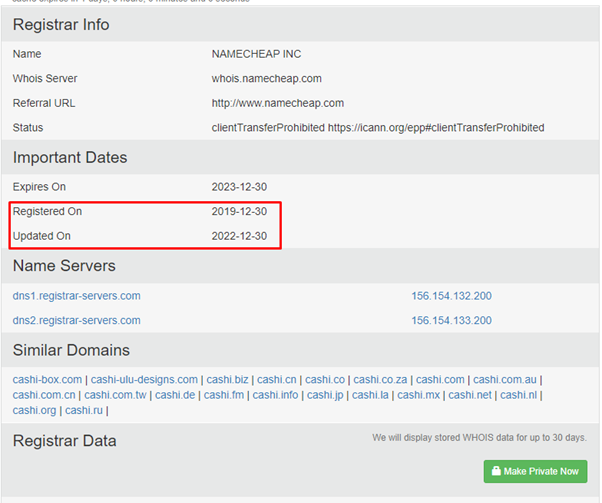Follow the cashi.com link
Screen dimensions: 602x503
click(x=440, y=380)
